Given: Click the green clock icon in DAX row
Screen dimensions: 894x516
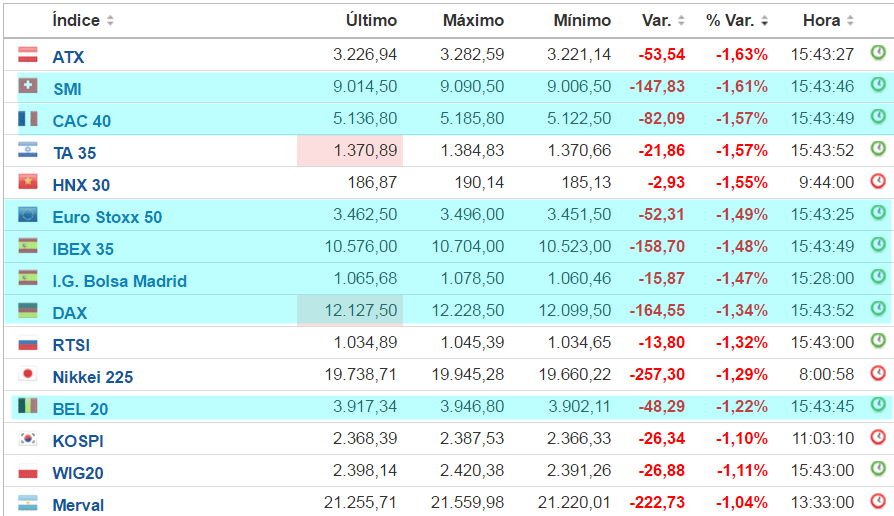Looking at the screenshot, I should point(878,309).
